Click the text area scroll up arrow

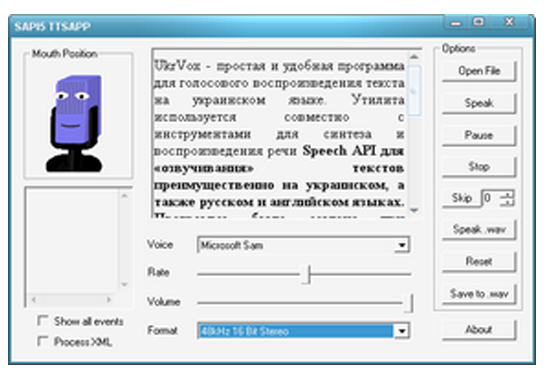[x=414, y=57]
